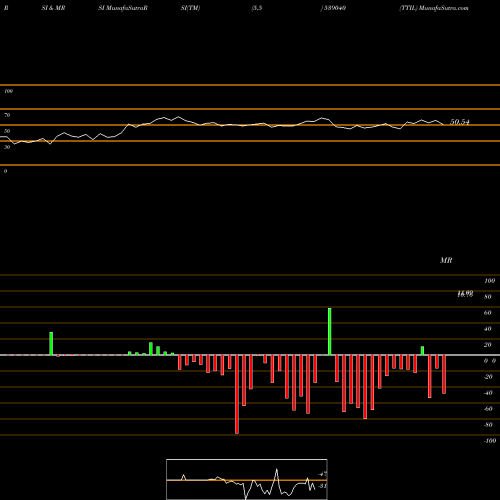Click the MR axis label -60
The width and height of the screenshot is (500, 500).
488,409
